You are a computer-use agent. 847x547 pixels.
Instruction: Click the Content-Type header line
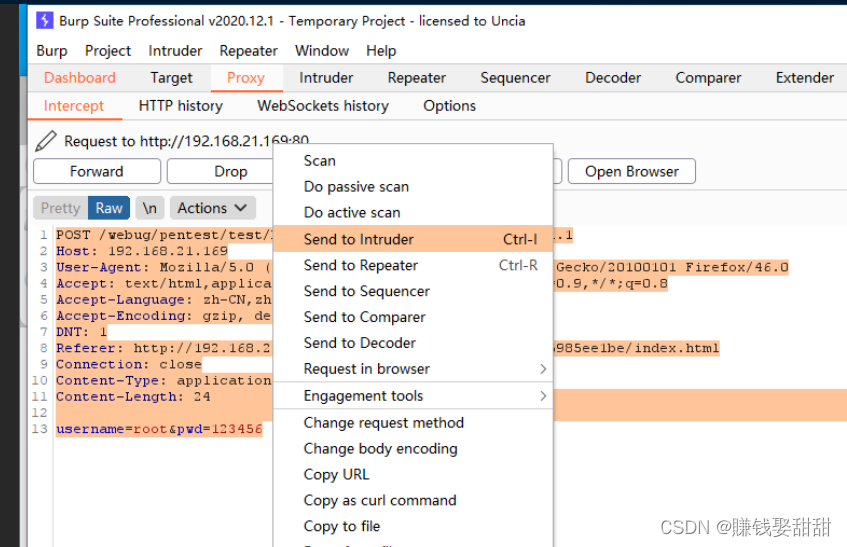point(164,381)
